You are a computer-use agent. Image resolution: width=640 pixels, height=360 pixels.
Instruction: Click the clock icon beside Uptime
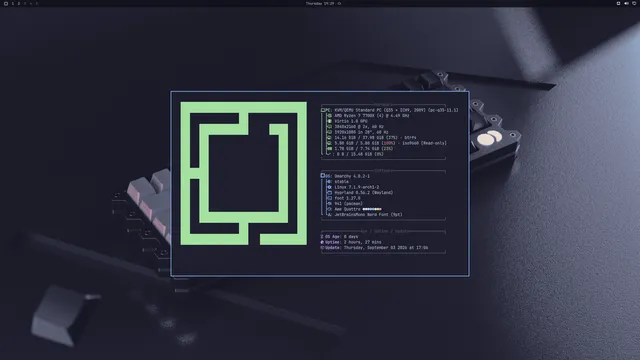tap(322, 242)
